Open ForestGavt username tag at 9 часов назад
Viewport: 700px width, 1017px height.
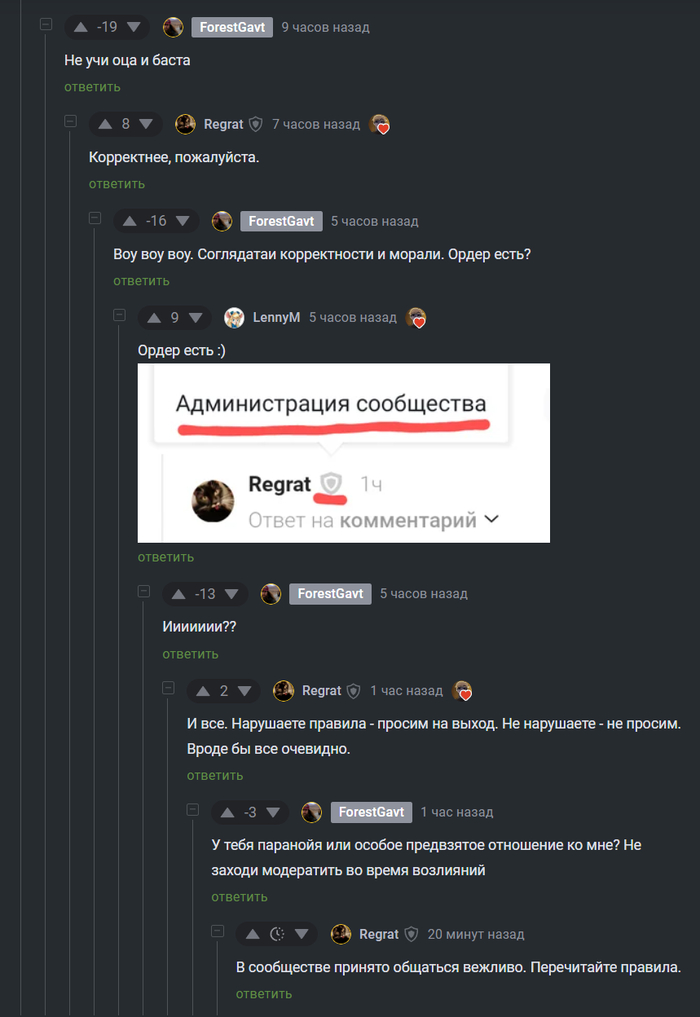(x=232, y=27)
